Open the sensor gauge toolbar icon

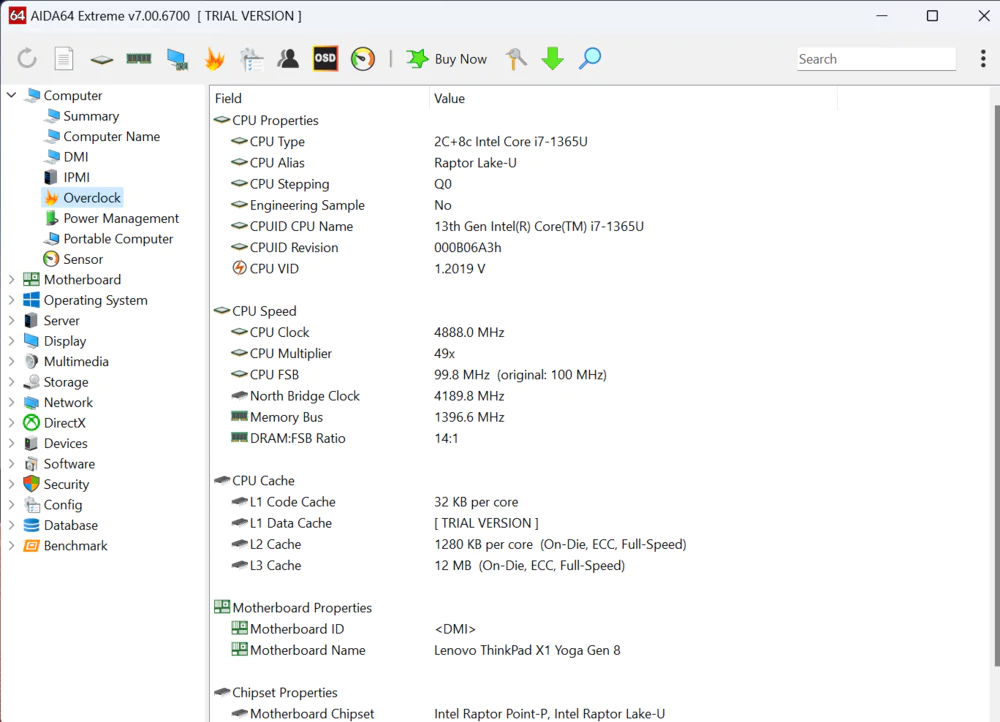point(363,59)
